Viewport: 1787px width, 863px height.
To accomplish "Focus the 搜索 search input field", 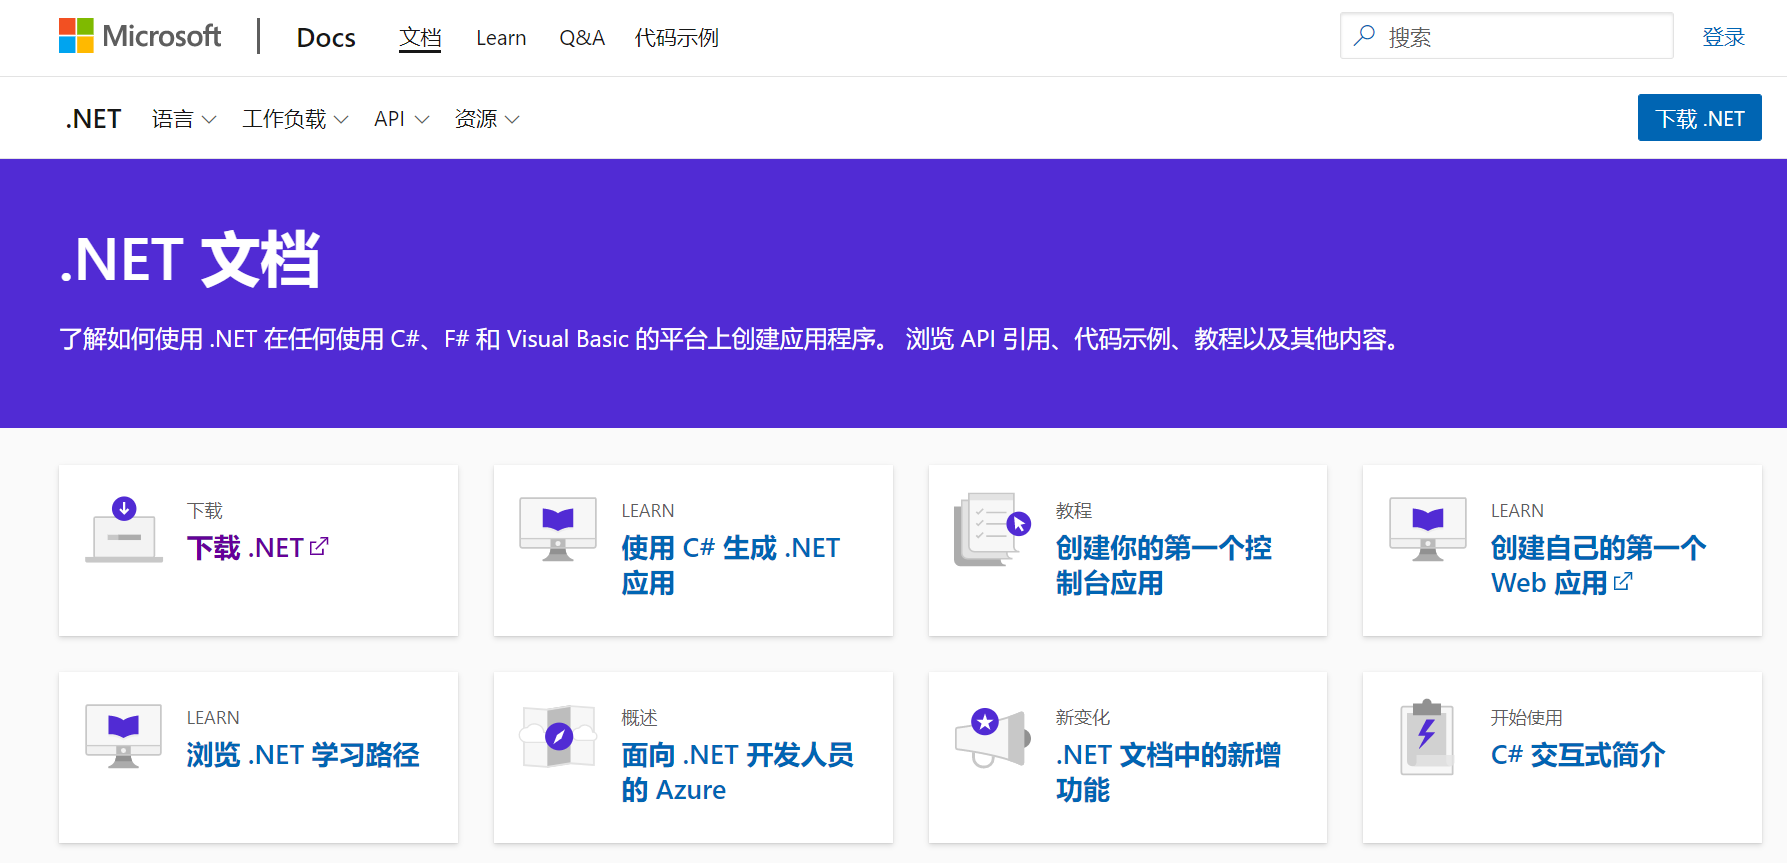I will tap(1506, 36).
